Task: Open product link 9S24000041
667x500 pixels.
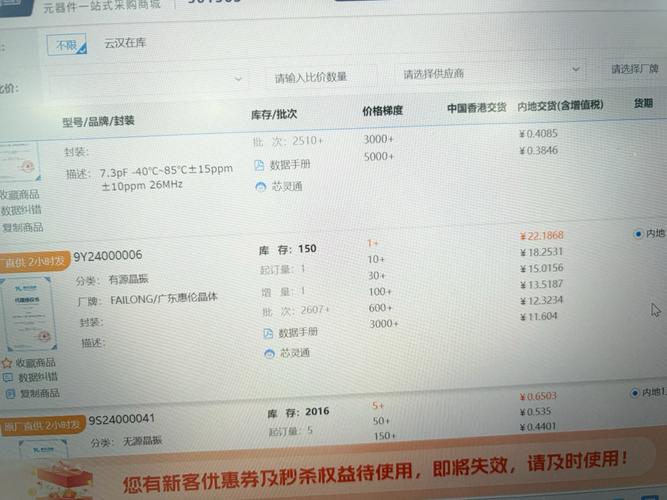Action: coord(121,420)
